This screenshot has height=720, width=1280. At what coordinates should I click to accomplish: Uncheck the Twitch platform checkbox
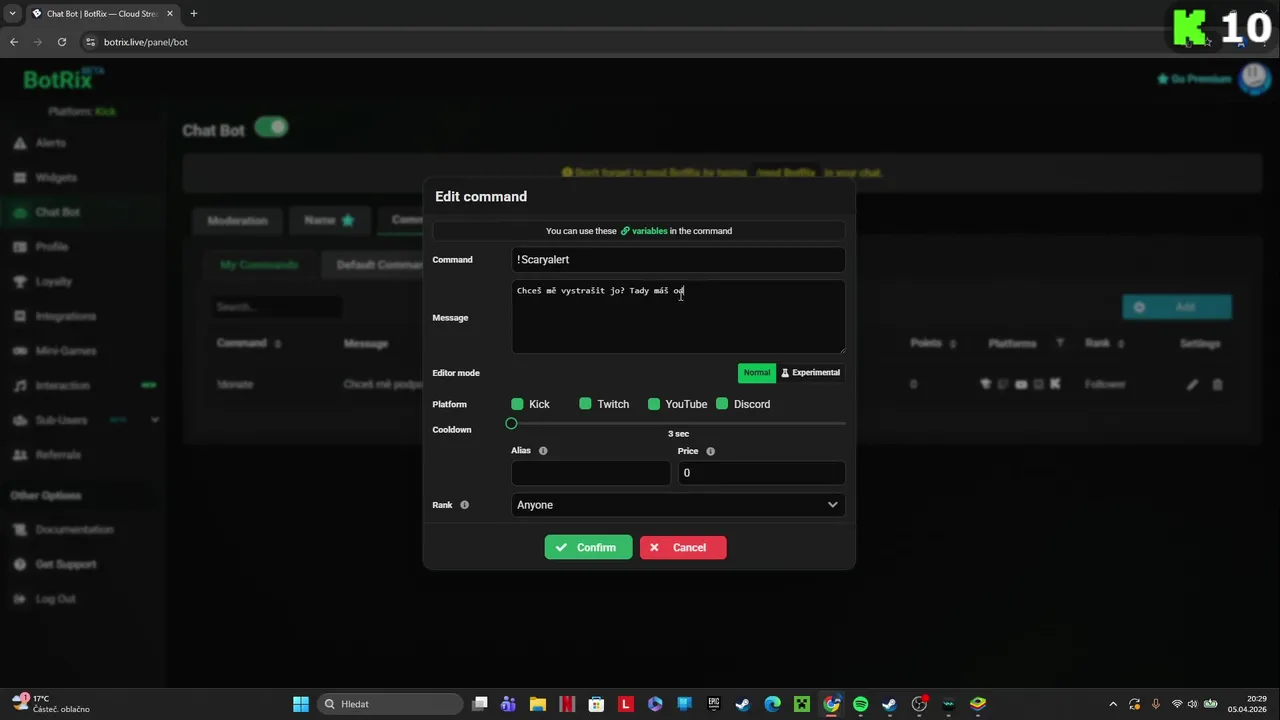point(585,404)
